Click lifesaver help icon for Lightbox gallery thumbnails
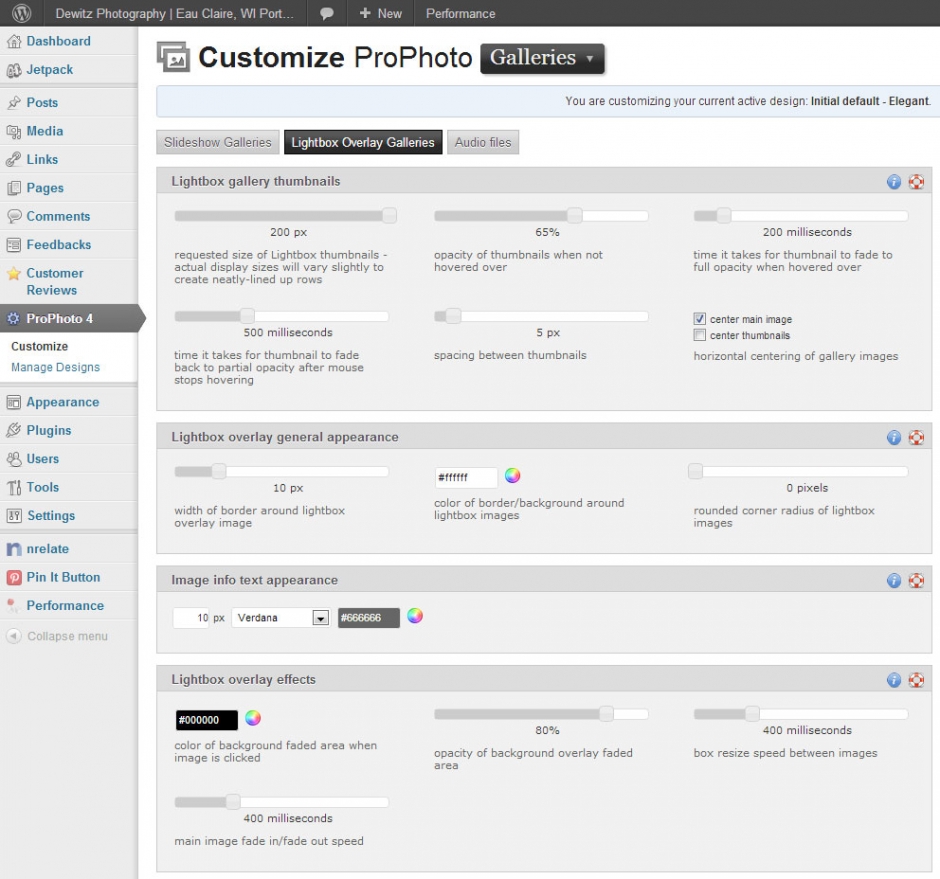 coord(916,182)
